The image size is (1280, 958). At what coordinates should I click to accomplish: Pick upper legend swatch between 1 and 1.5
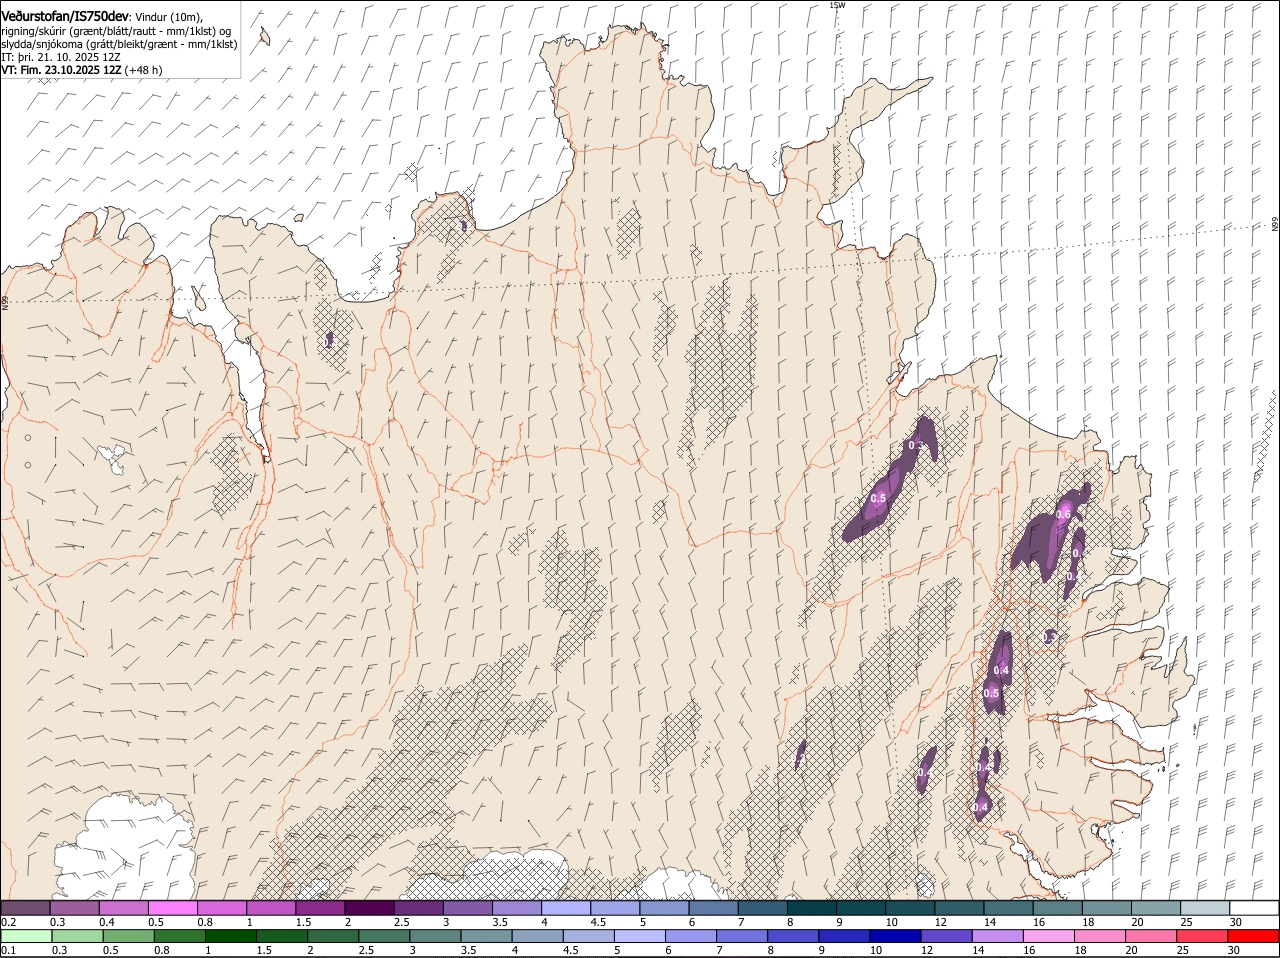(270, 908)
